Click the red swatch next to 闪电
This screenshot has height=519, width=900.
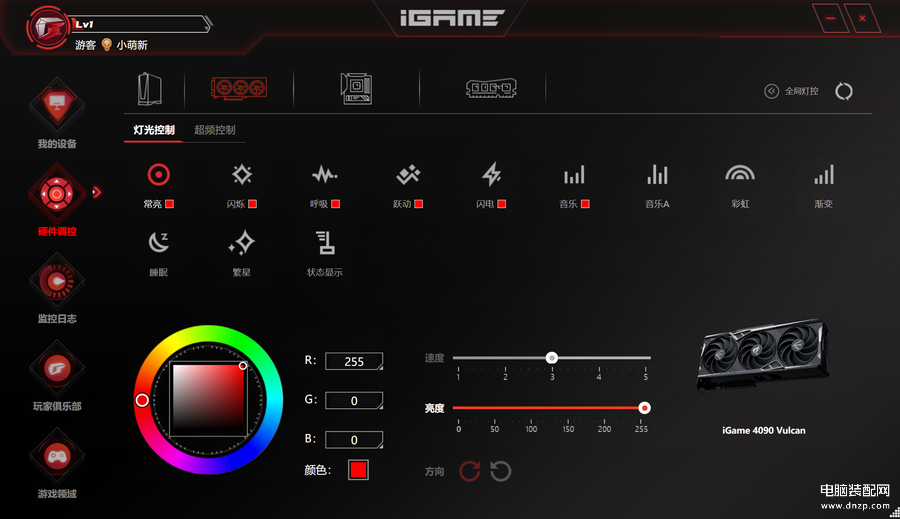click(502, 204)
